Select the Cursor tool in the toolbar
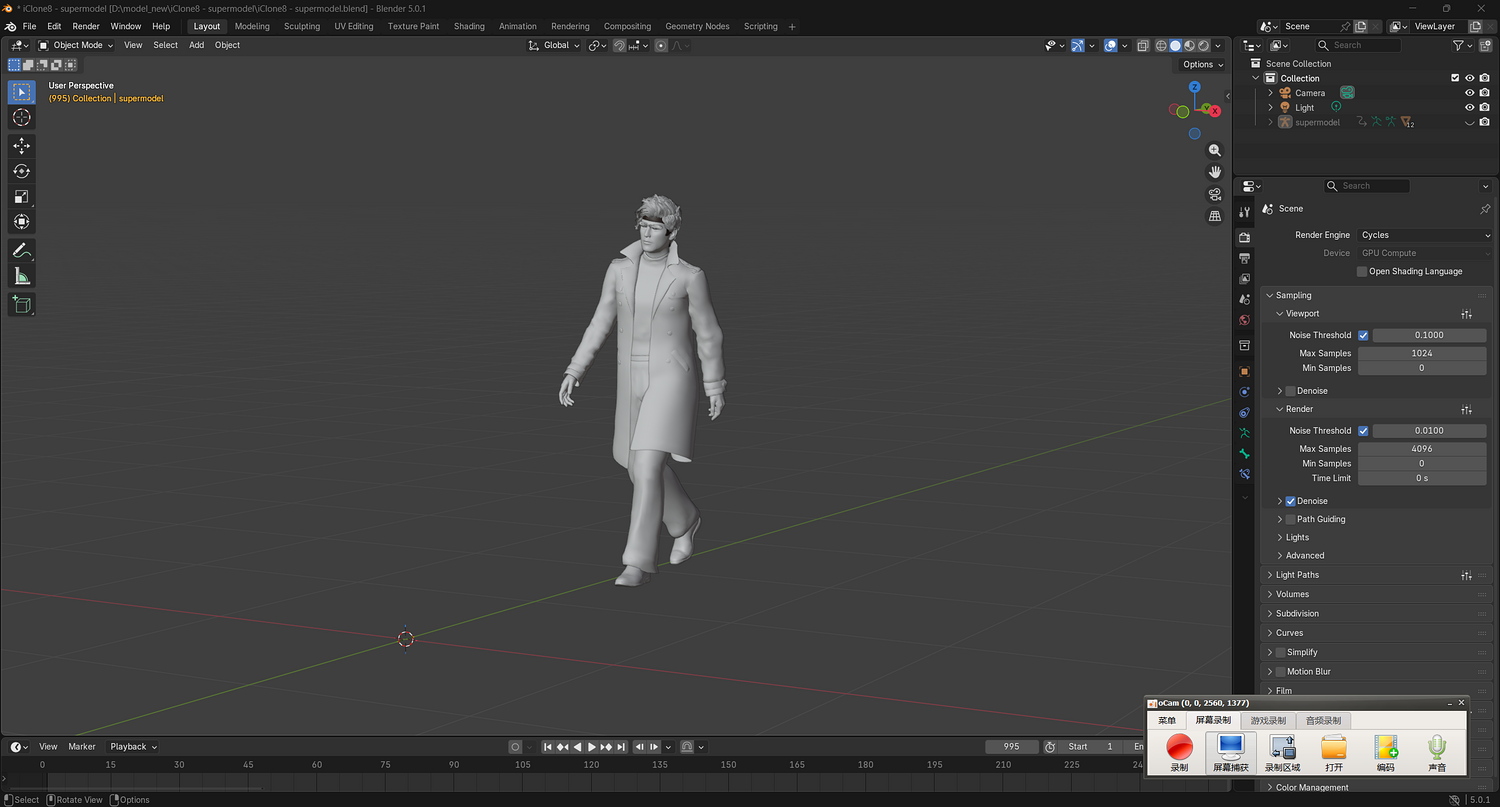The image size is (1500, 807). tap(21, 118)
